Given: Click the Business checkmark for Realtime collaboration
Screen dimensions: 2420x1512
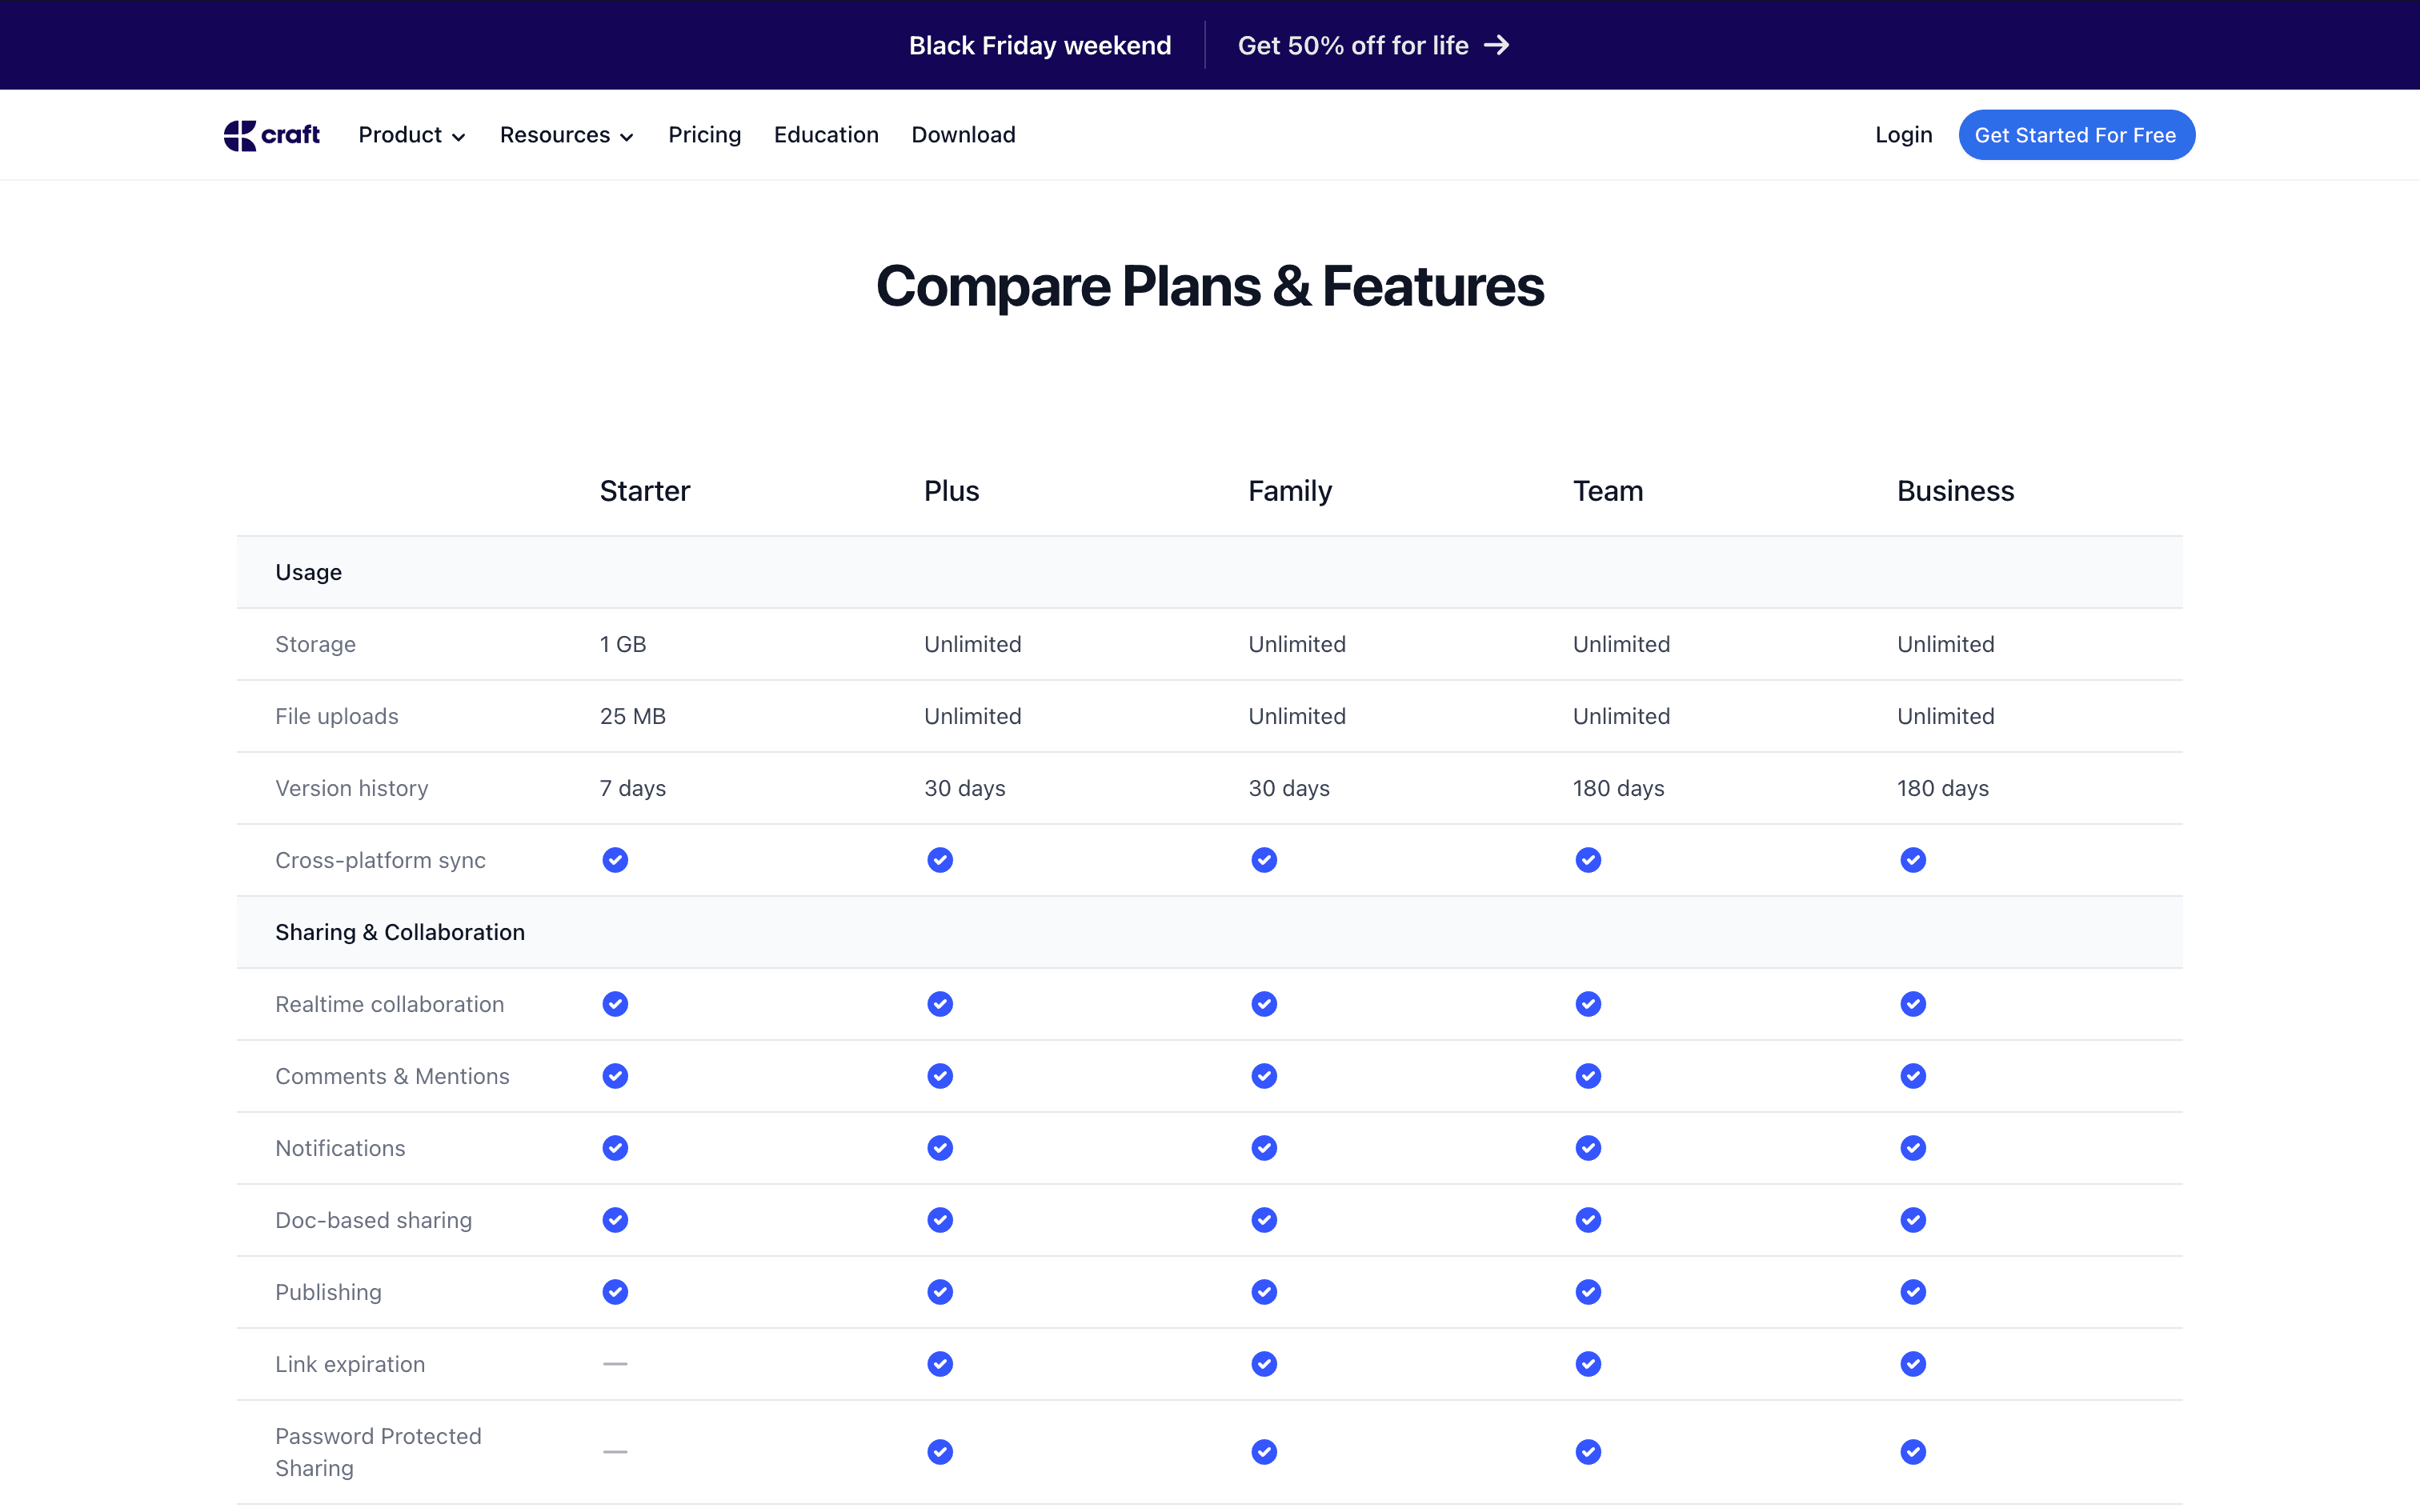Looking at the screenshot, I should tap(1912, 1004).
